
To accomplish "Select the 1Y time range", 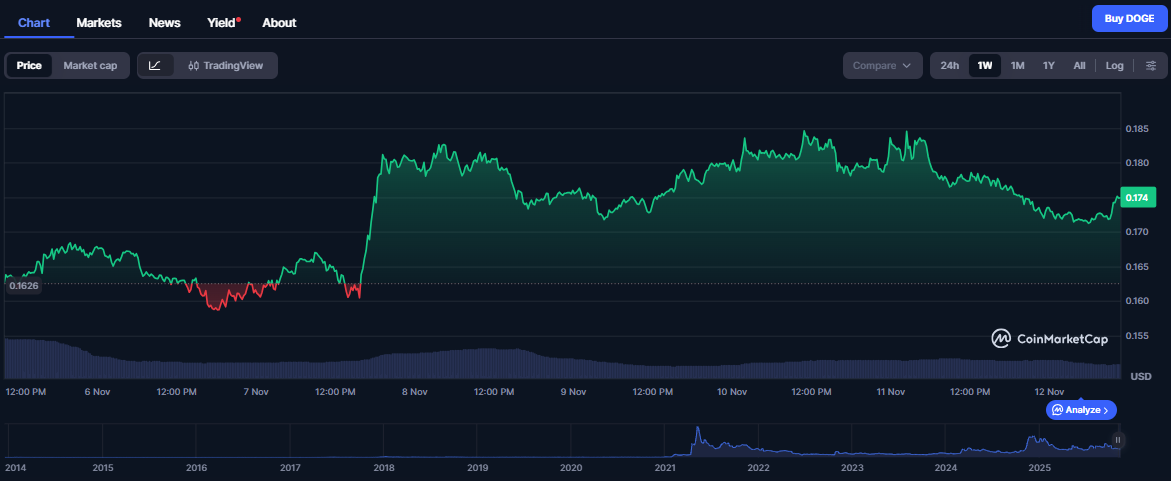I will tap(1049, 66).
